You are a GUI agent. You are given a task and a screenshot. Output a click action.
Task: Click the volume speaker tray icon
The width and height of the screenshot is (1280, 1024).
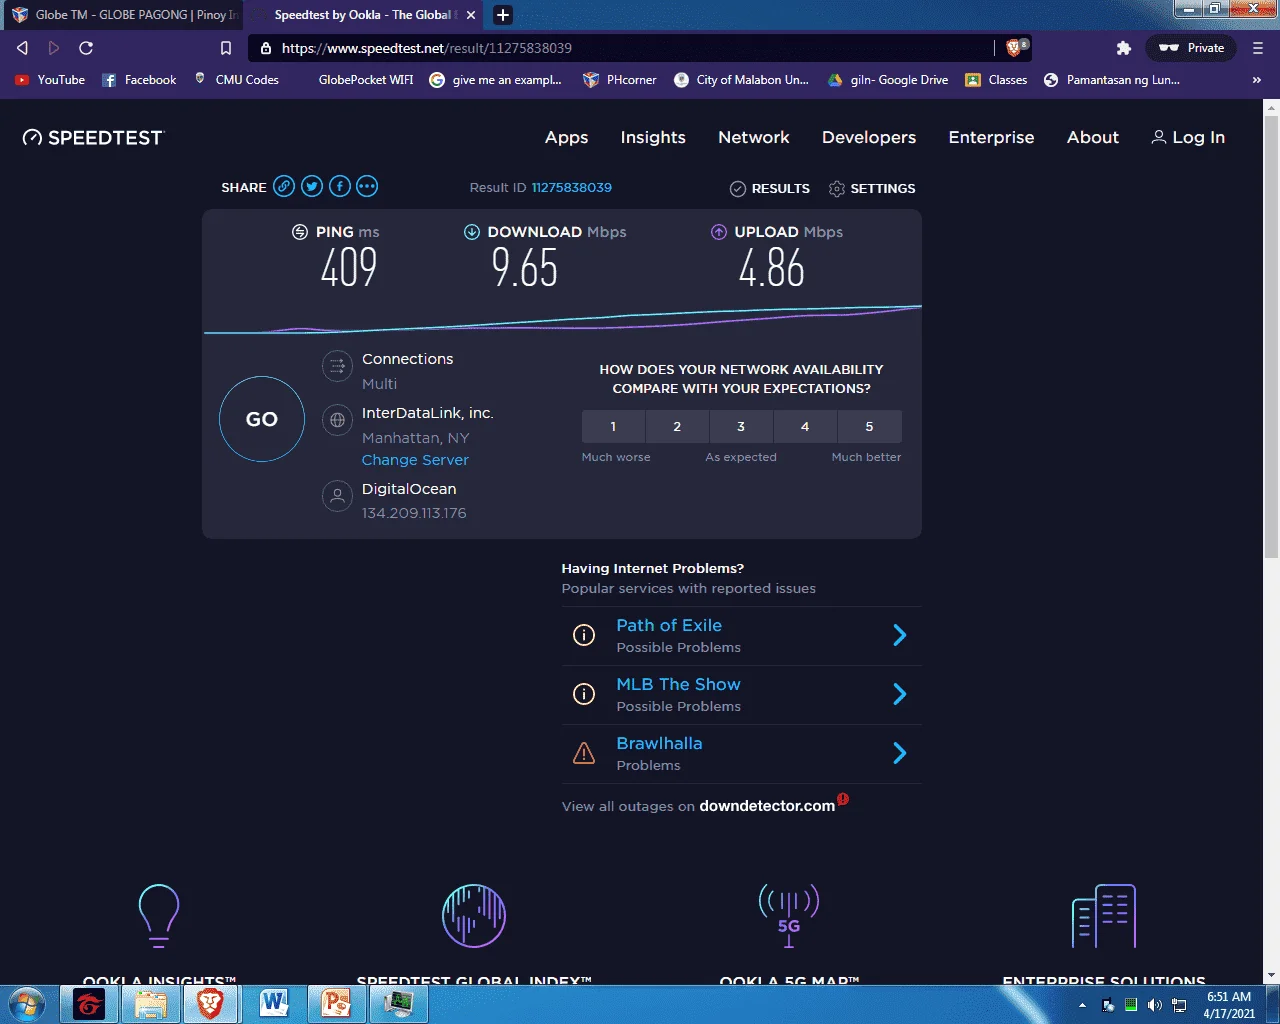click(1155, 1005)
